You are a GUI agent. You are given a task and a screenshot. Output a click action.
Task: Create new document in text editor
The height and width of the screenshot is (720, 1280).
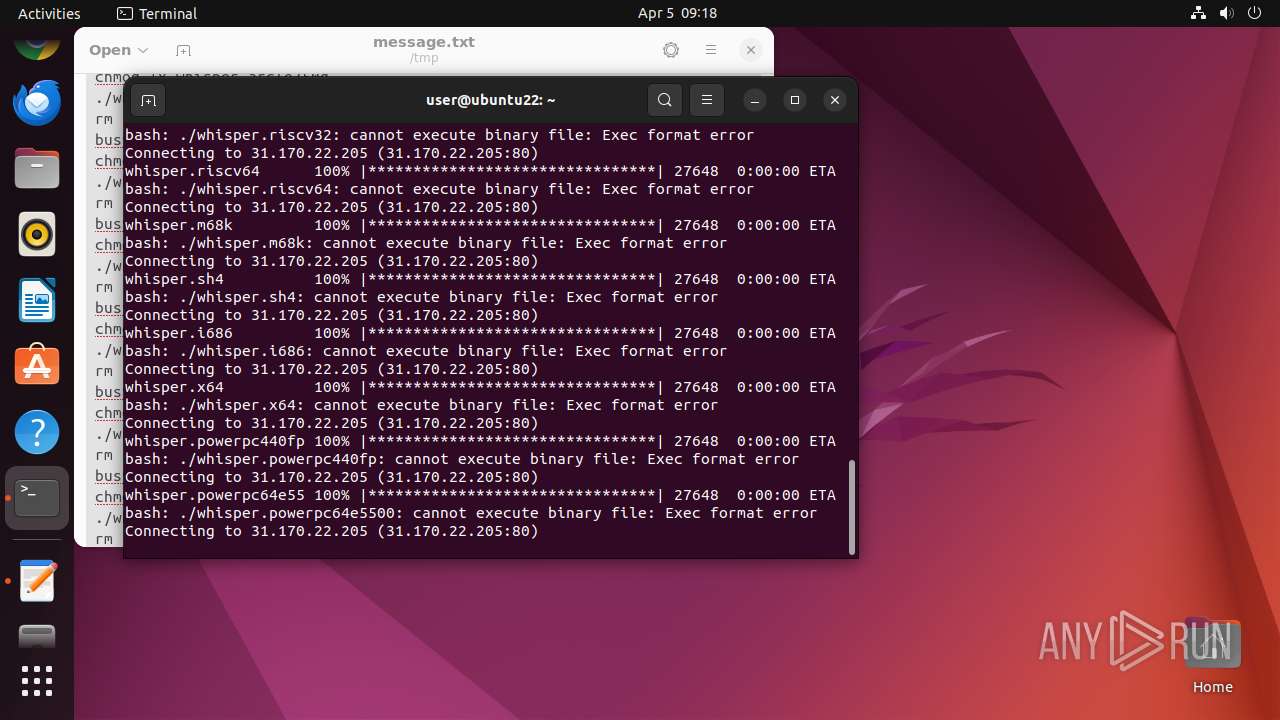coord(183,50)
